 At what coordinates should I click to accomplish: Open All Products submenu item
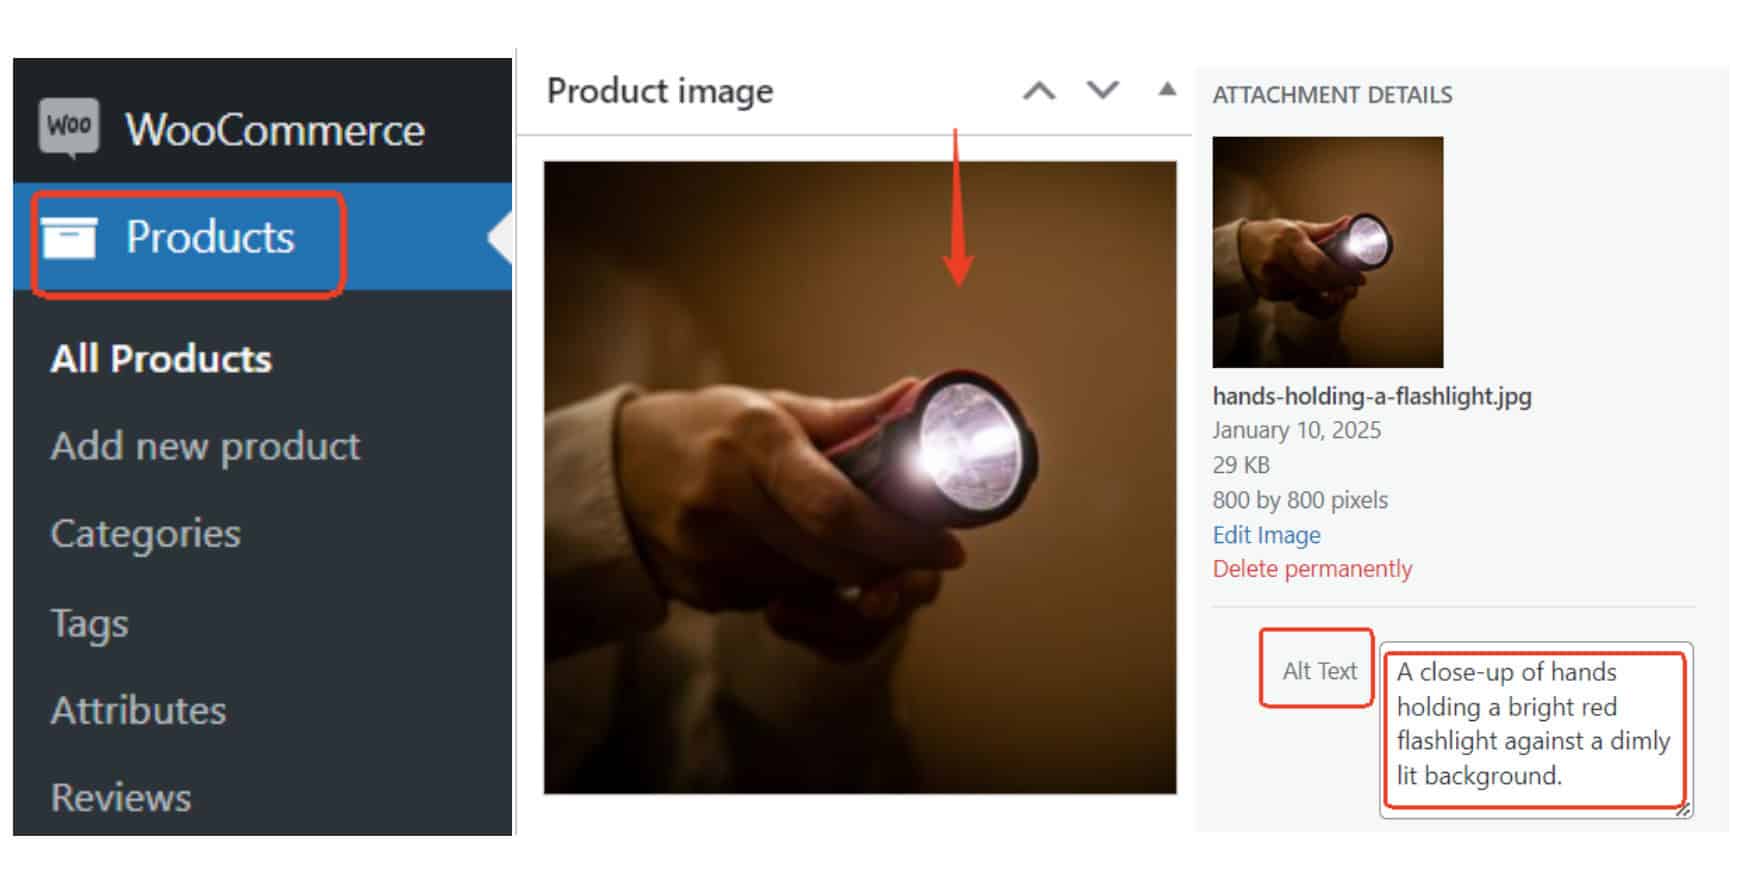tap(161, 359)
